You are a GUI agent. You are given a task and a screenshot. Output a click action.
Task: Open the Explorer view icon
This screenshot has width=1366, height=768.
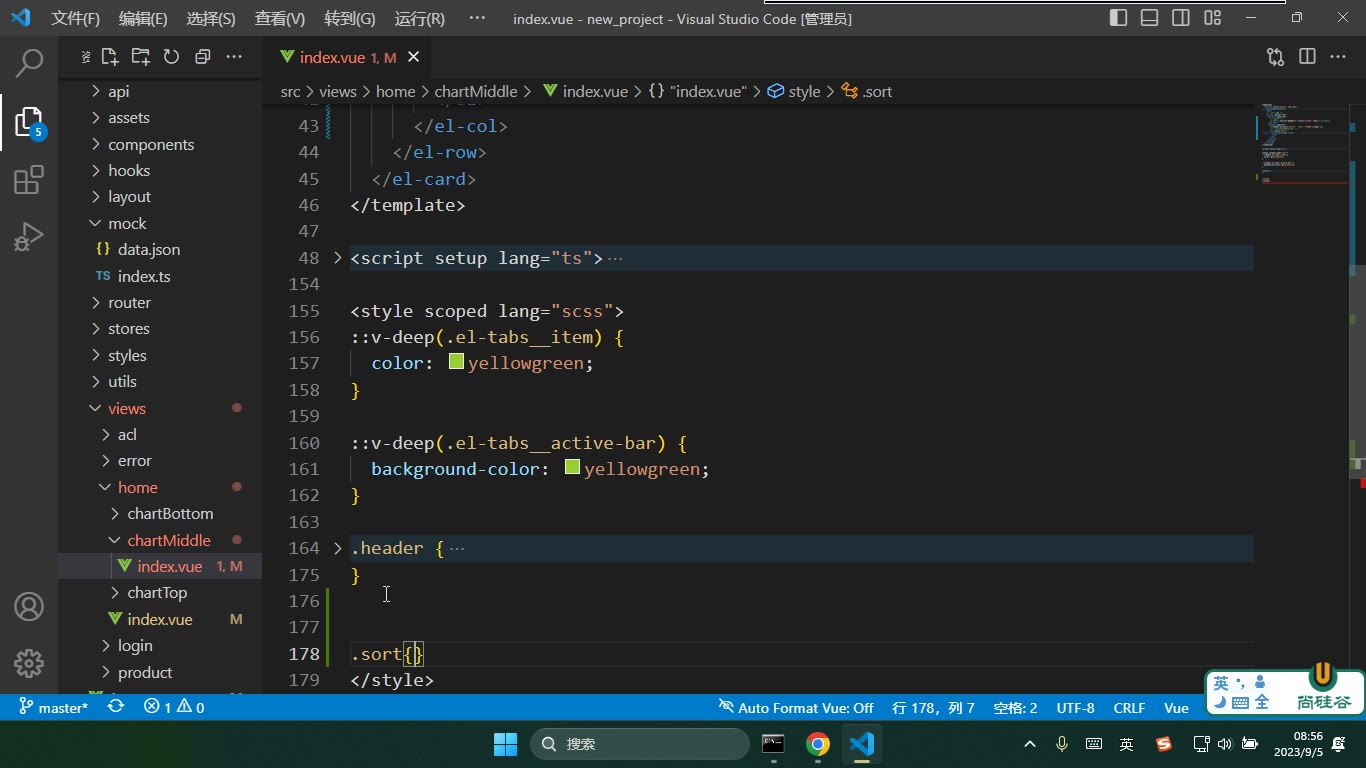(x=29, y=122)
